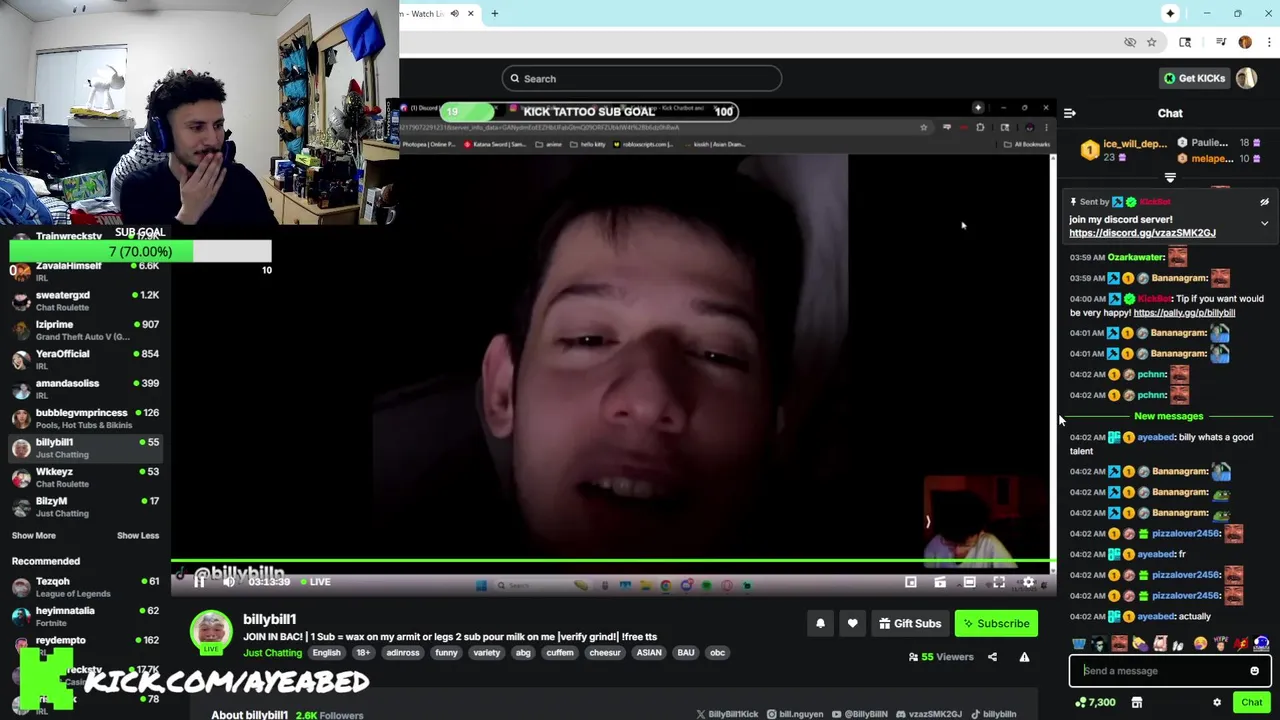The height and width of the screenshot is (720, 1280).
Task: Click the English tag
Action: [x=326, y=653]
